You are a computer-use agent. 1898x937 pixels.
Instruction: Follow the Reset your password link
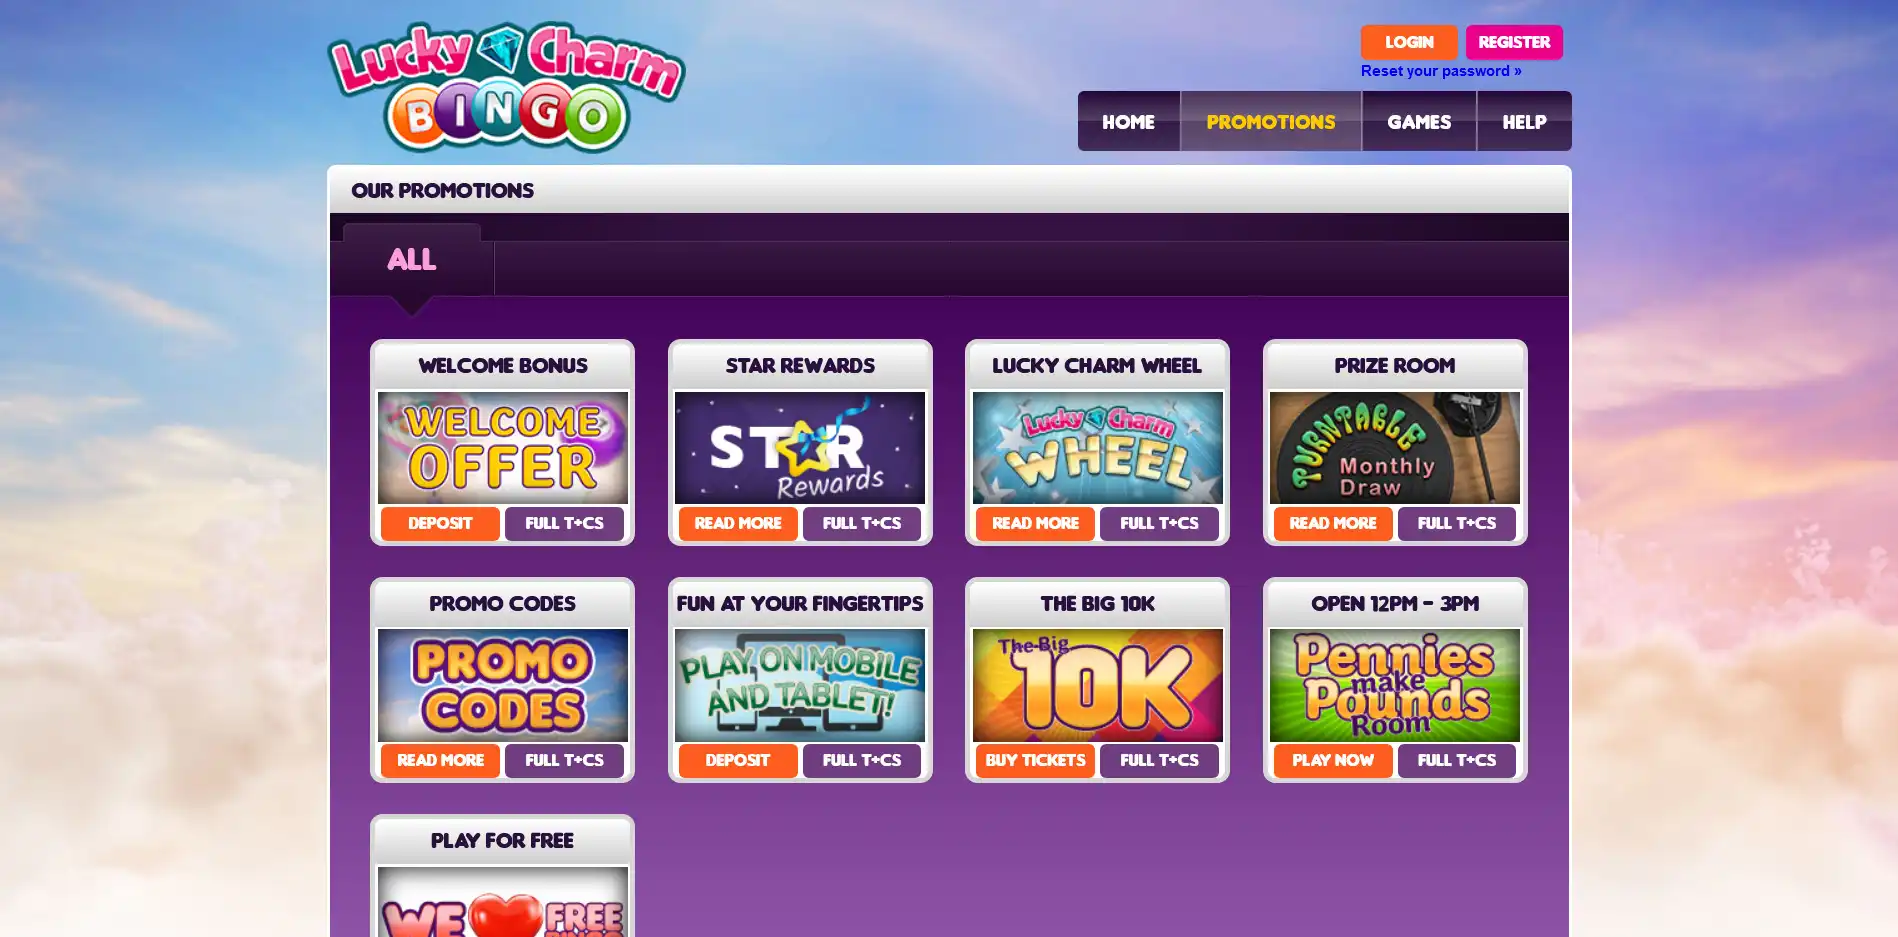click(x=1441, y=71)
